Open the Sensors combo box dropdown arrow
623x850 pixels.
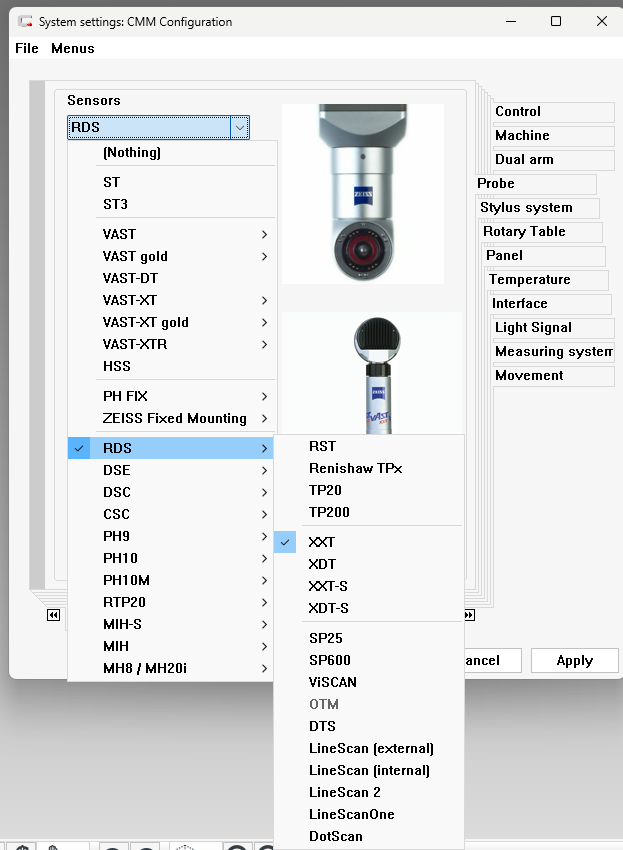point(239,127)
